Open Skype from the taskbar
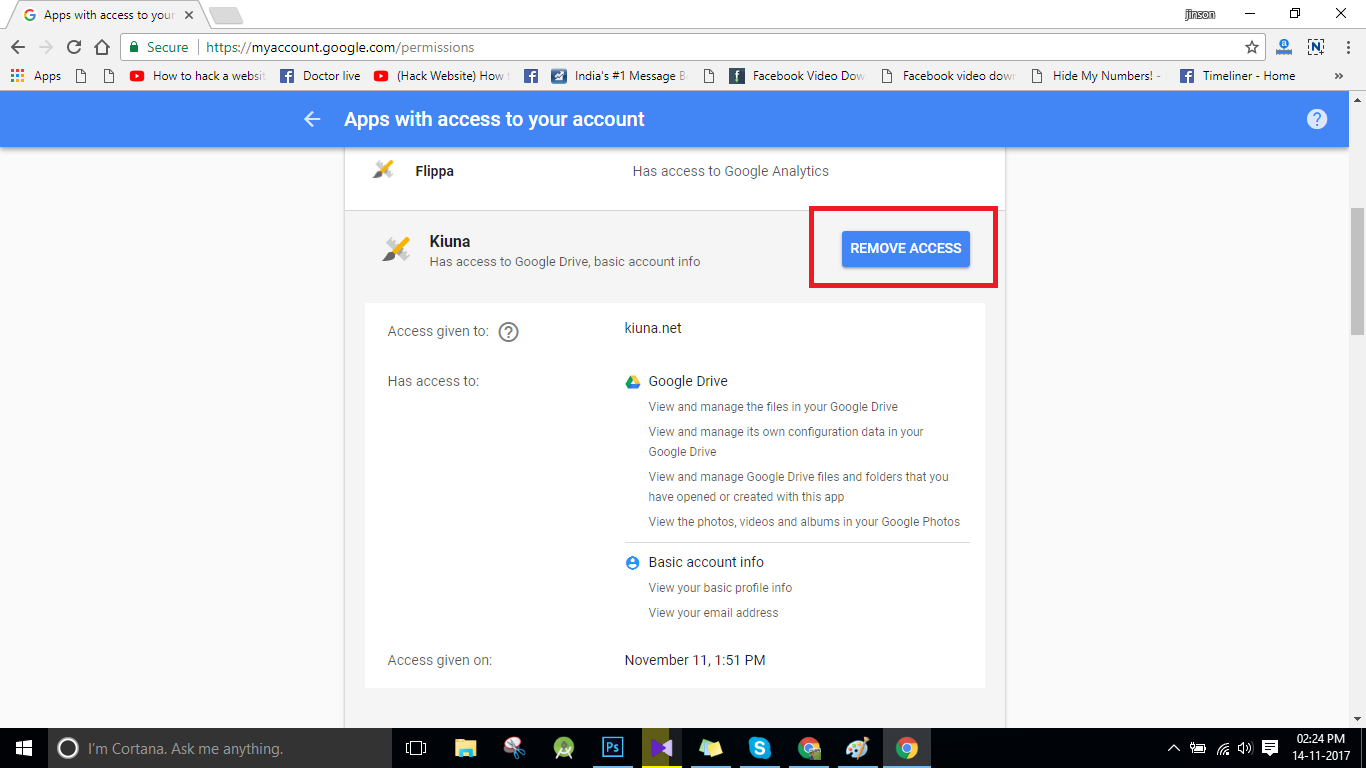This screenshot has width=1366, height=768. (760, 748)
